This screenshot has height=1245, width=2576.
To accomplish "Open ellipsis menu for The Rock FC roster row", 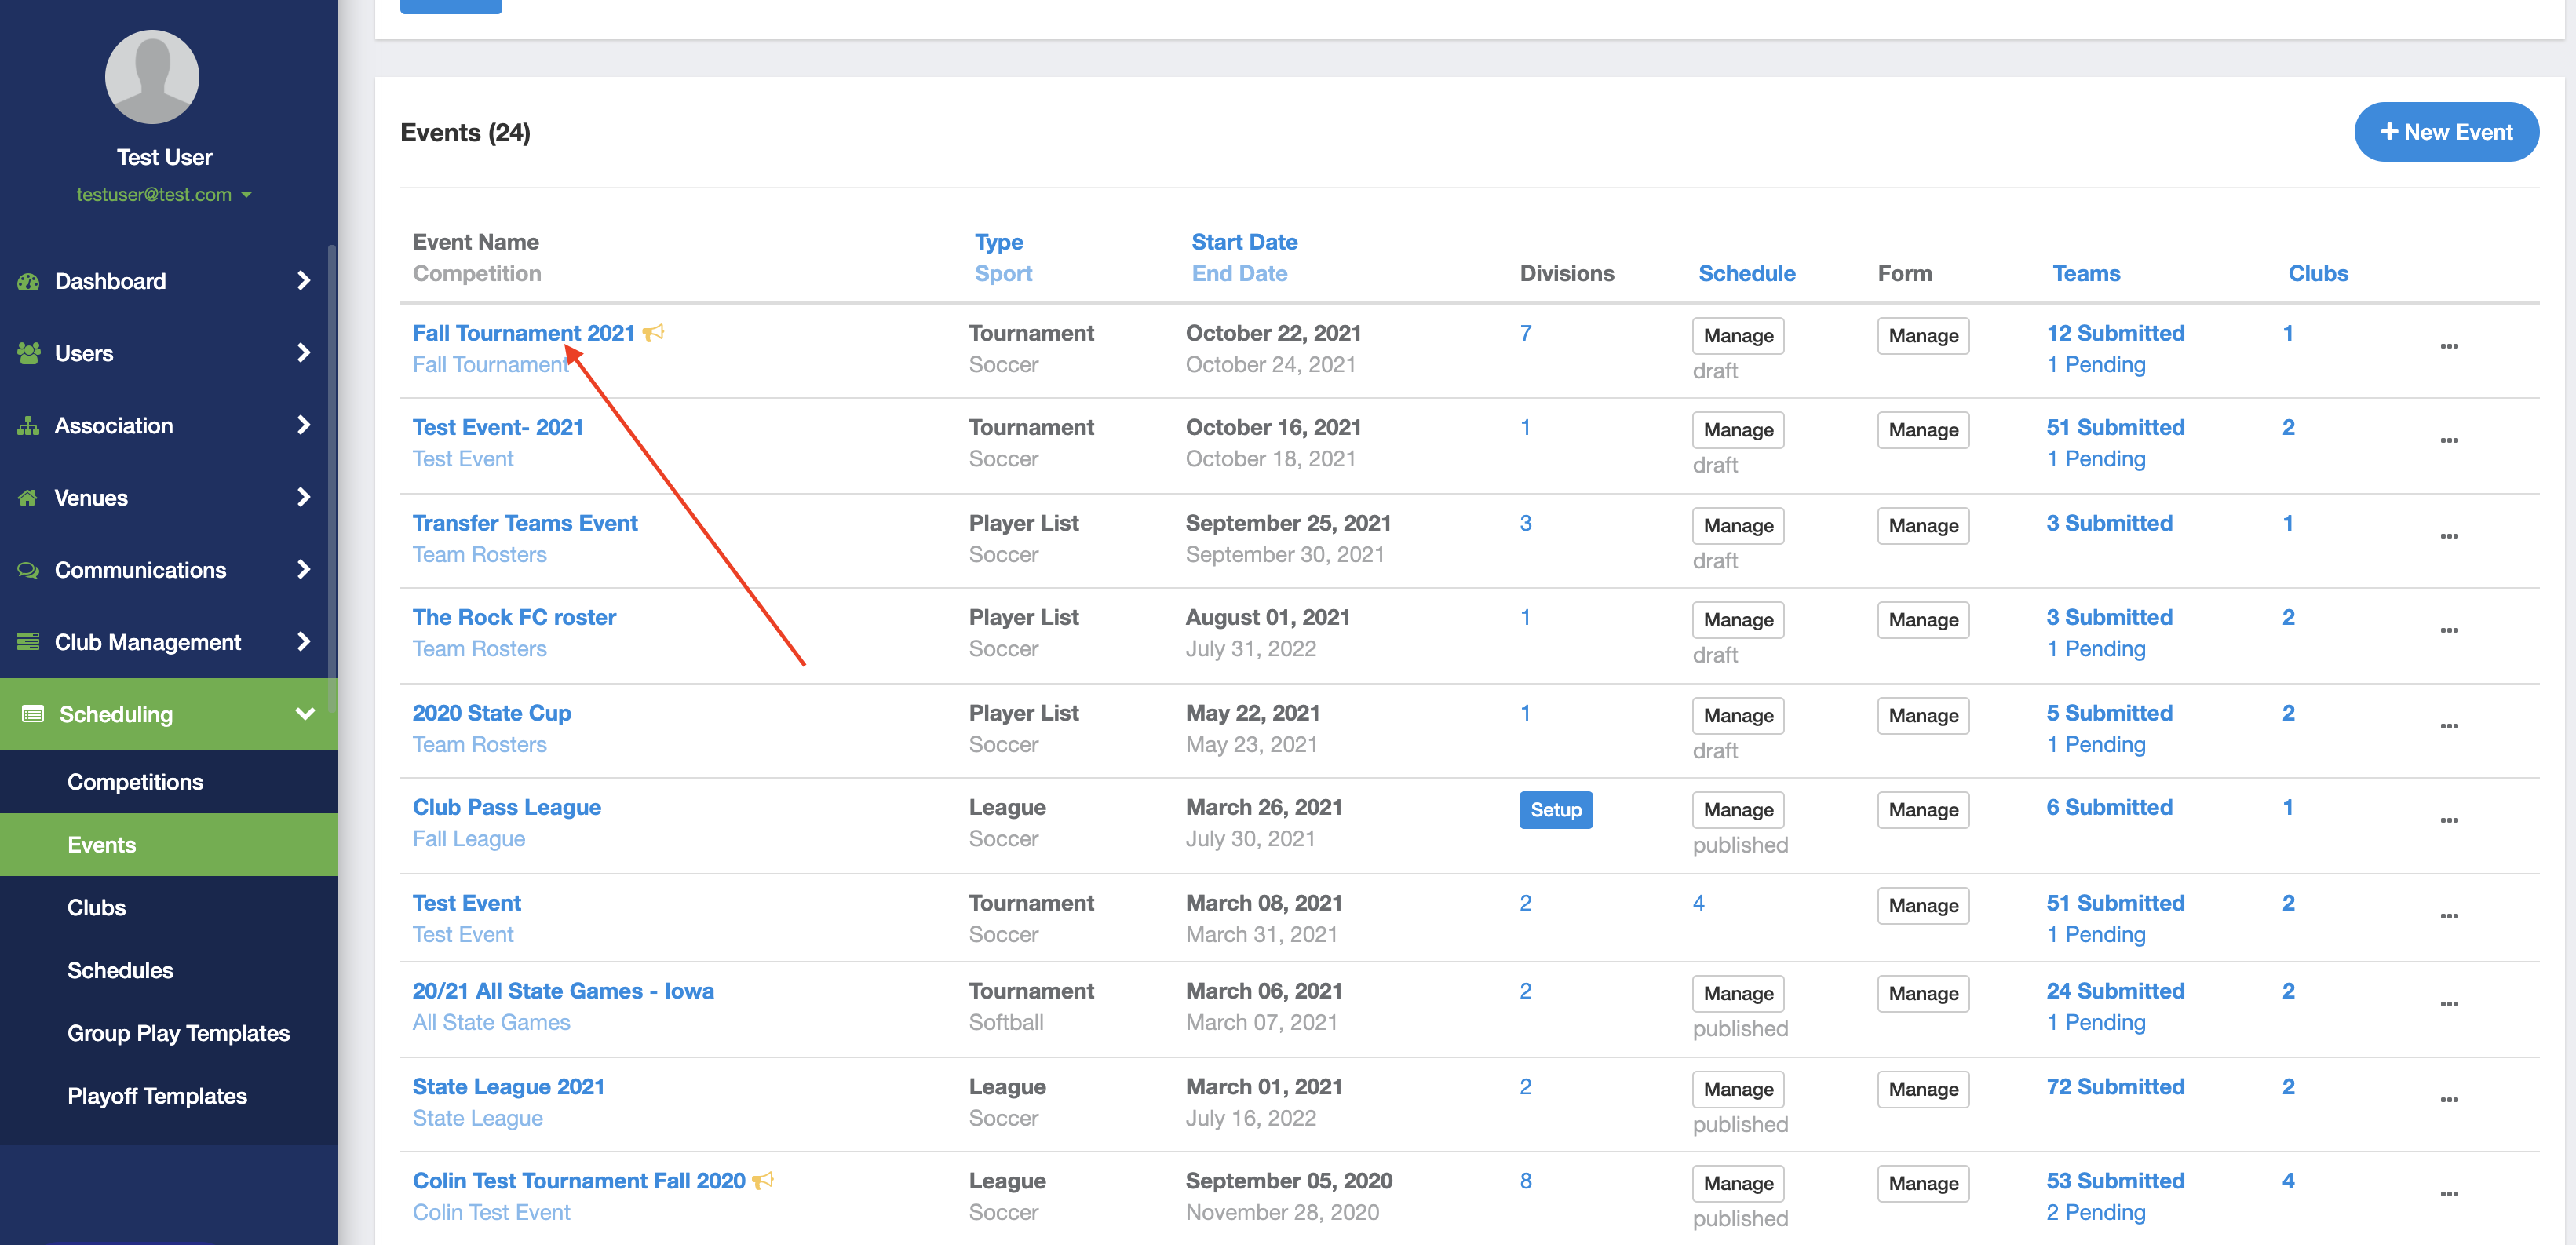I will click(x=2449, y=631).
